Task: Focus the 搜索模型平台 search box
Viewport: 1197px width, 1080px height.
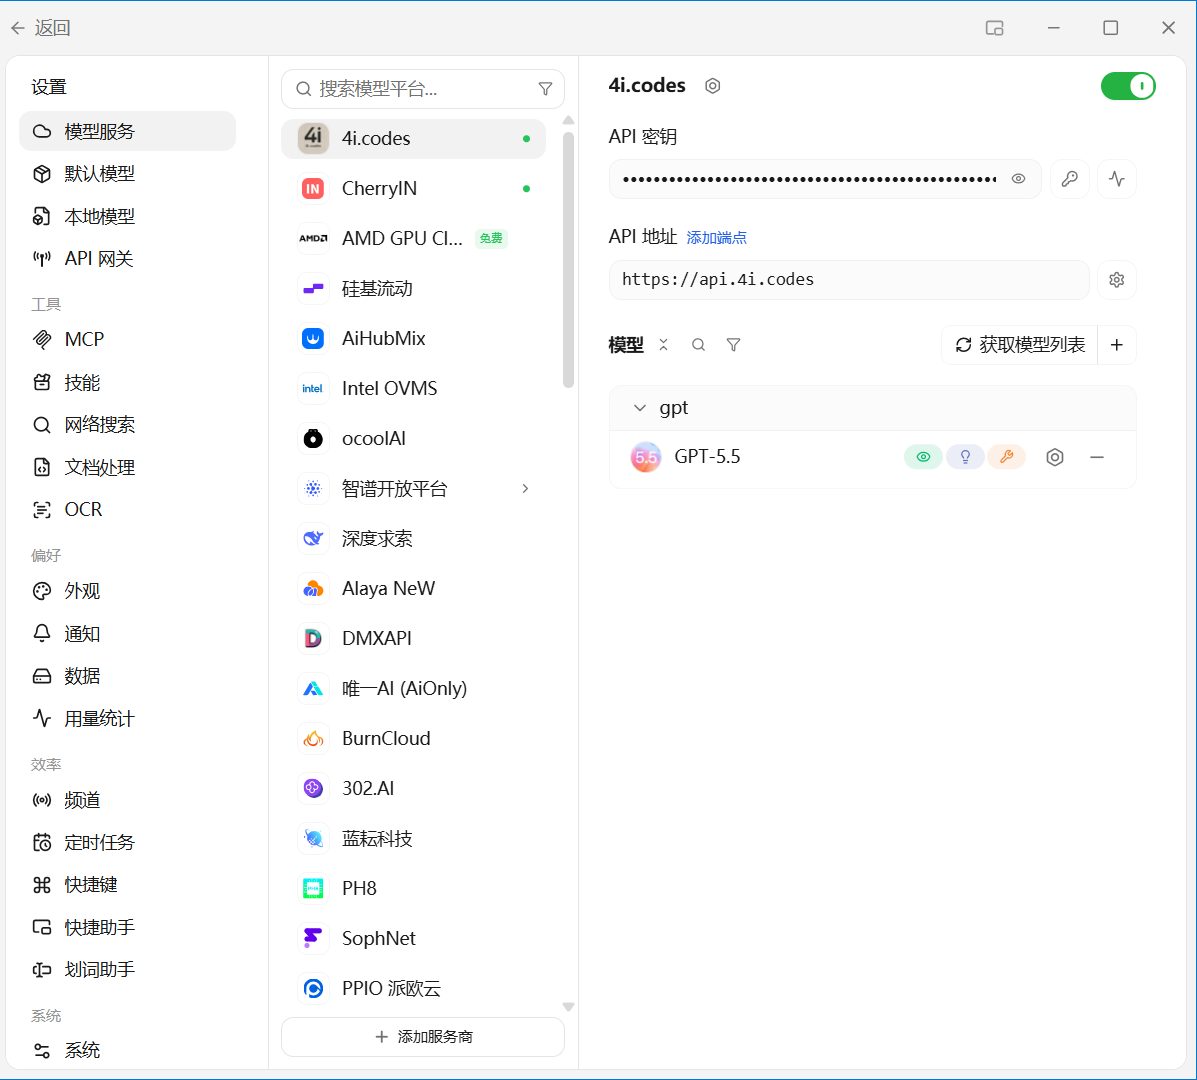Action: click(422, 89)
